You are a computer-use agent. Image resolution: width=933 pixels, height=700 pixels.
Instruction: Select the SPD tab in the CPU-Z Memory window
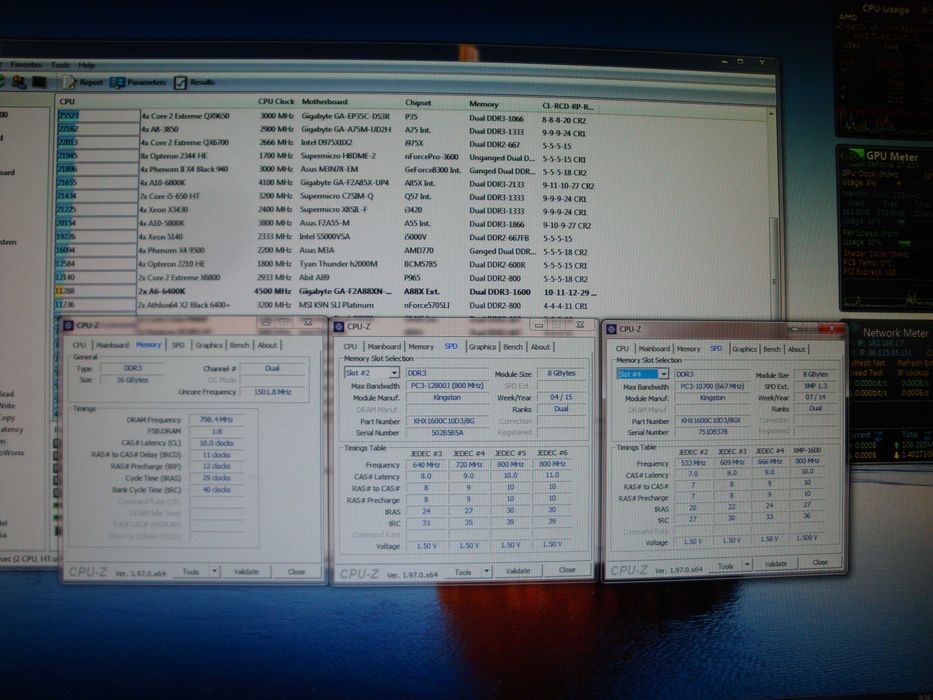178,345
